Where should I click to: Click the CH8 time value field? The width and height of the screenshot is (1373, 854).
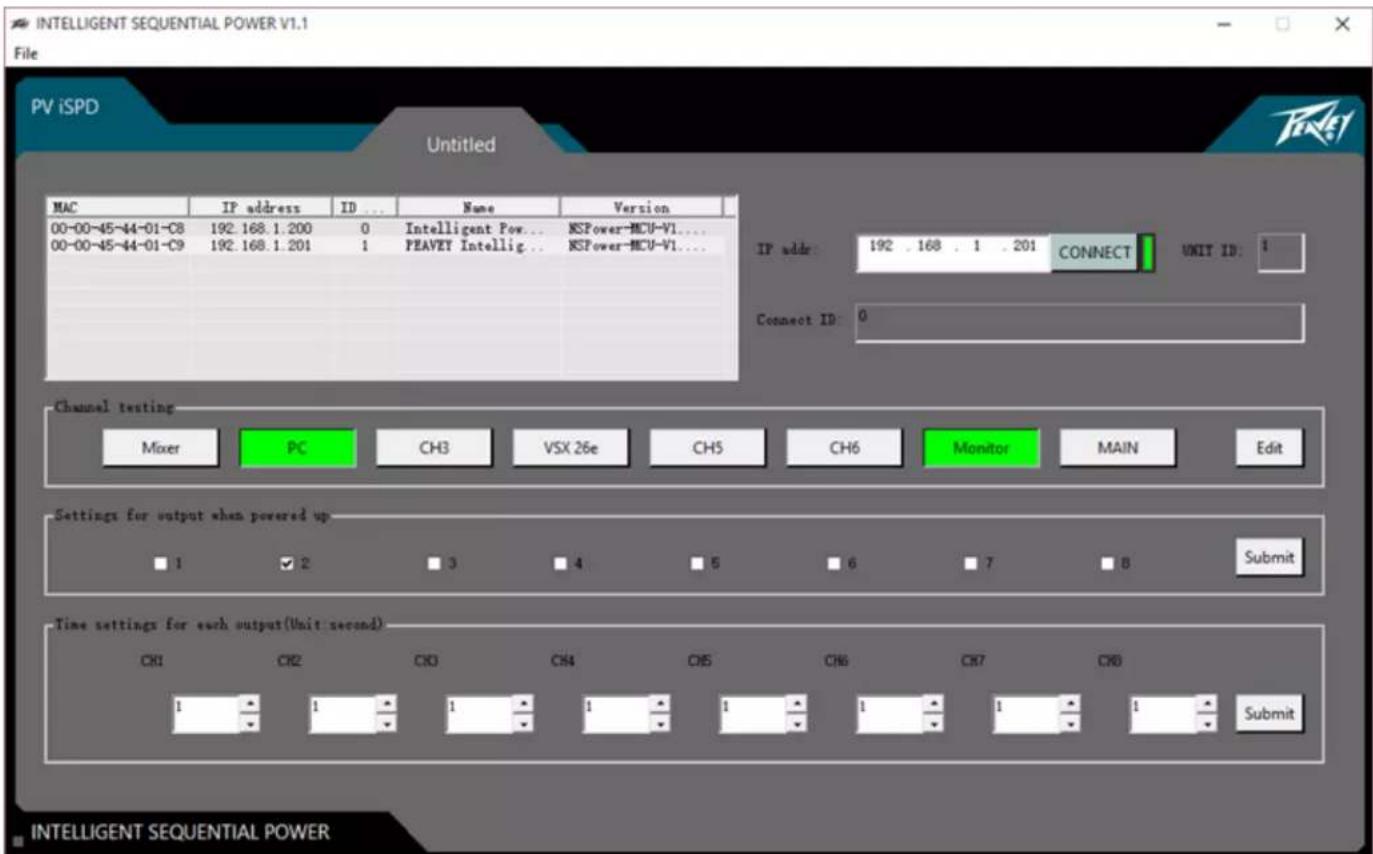click(x=1164, y=714)
